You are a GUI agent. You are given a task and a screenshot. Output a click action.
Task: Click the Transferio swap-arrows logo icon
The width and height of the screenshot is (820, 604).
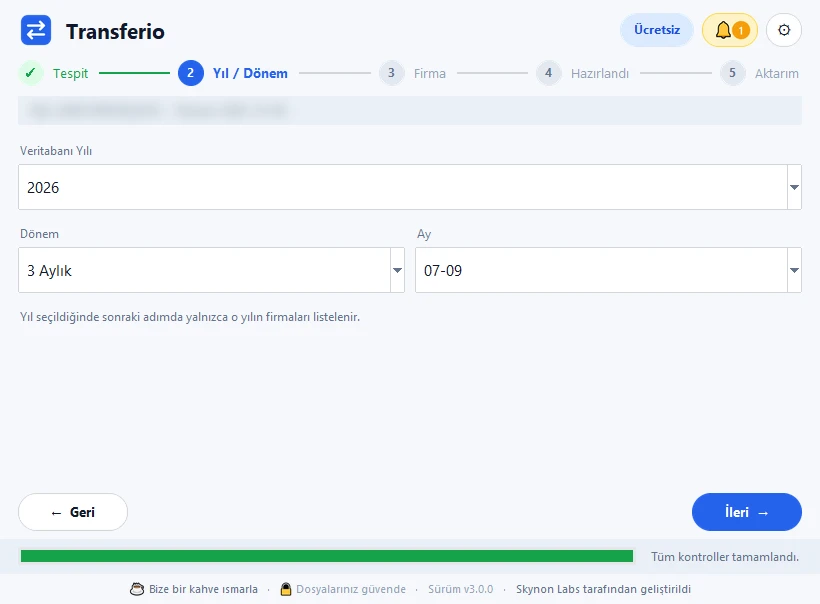pyautogui.click(x=36, y=30)
